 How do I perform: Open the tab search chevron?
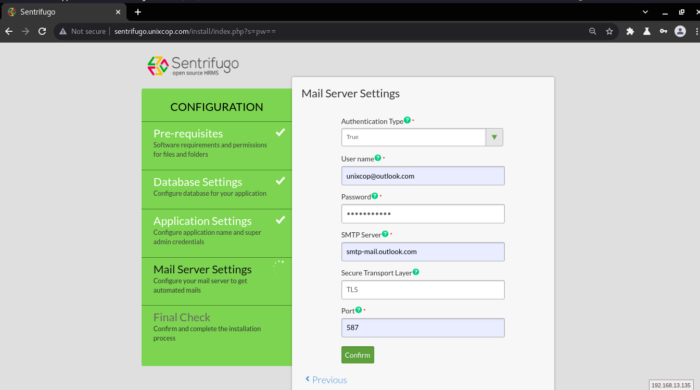pos(645,12)
